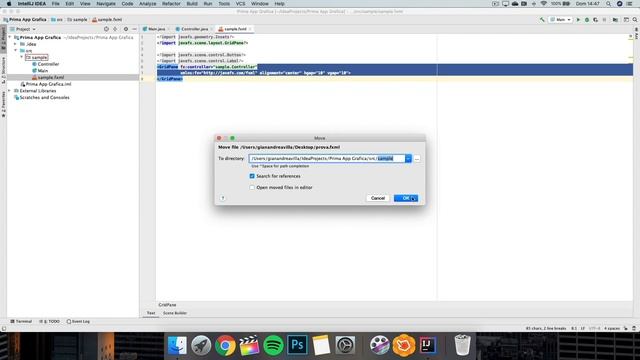Open the IntelliJ IDEA dock icon

coord(427,345)
